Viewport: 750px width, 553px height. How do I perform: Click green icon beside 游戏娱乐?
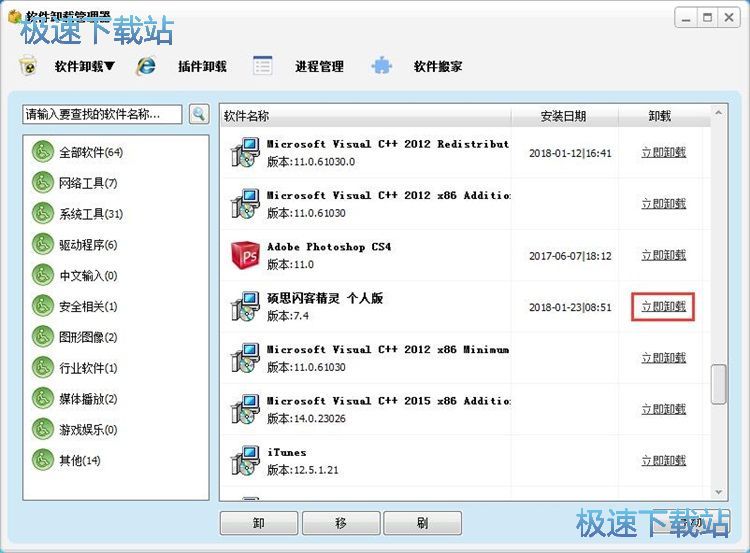(43, 429)
